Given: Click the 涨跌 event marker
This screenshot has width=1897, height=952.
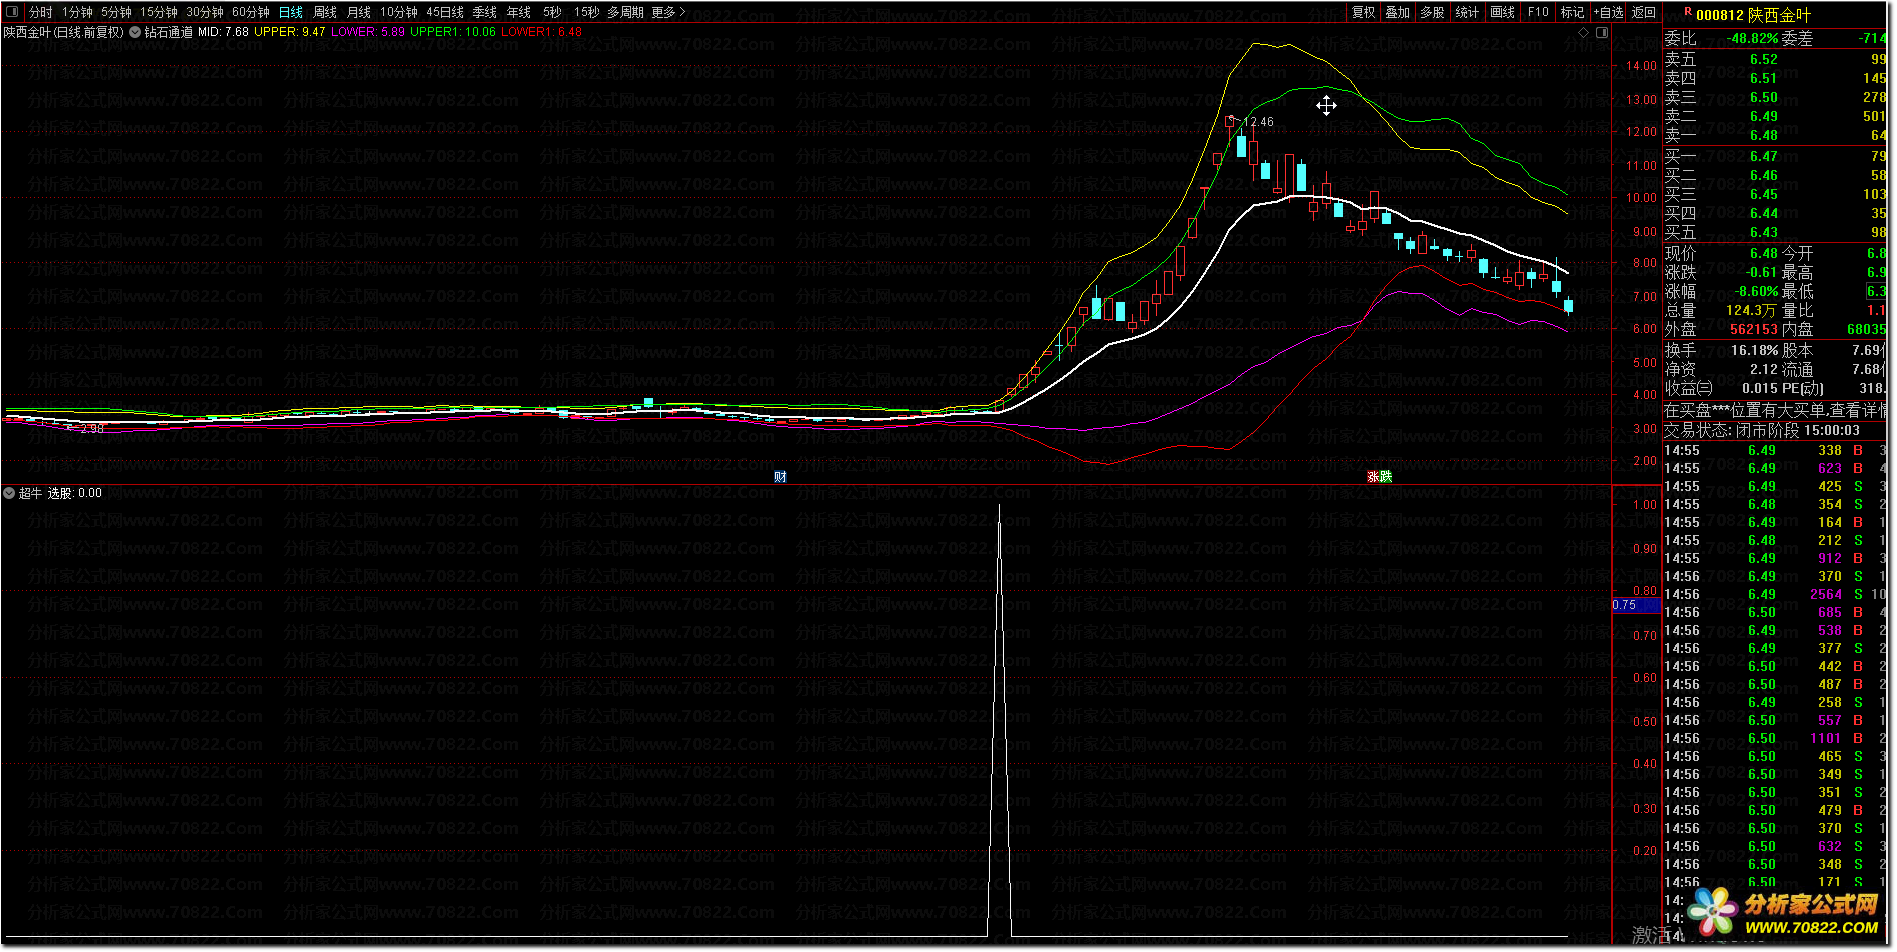Looking at the screenshot, I should tap(1380, 477).
